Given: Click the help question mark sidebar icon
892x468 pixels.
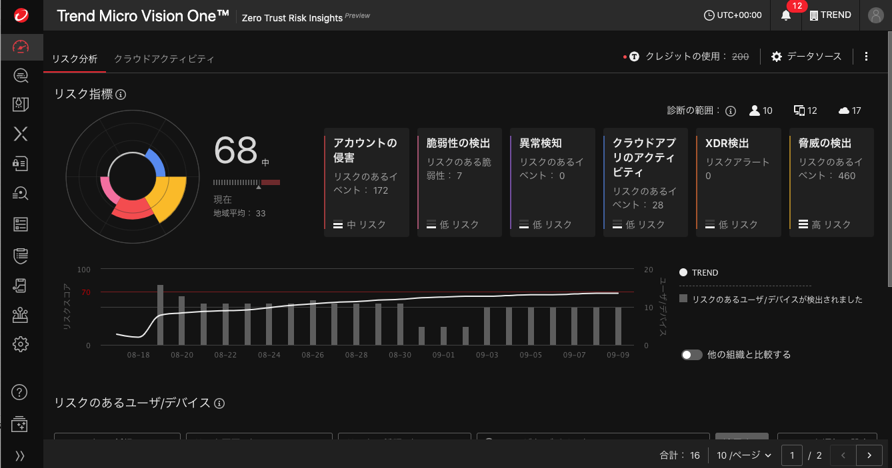Looking at the screenshot, I should pos(20,392).
